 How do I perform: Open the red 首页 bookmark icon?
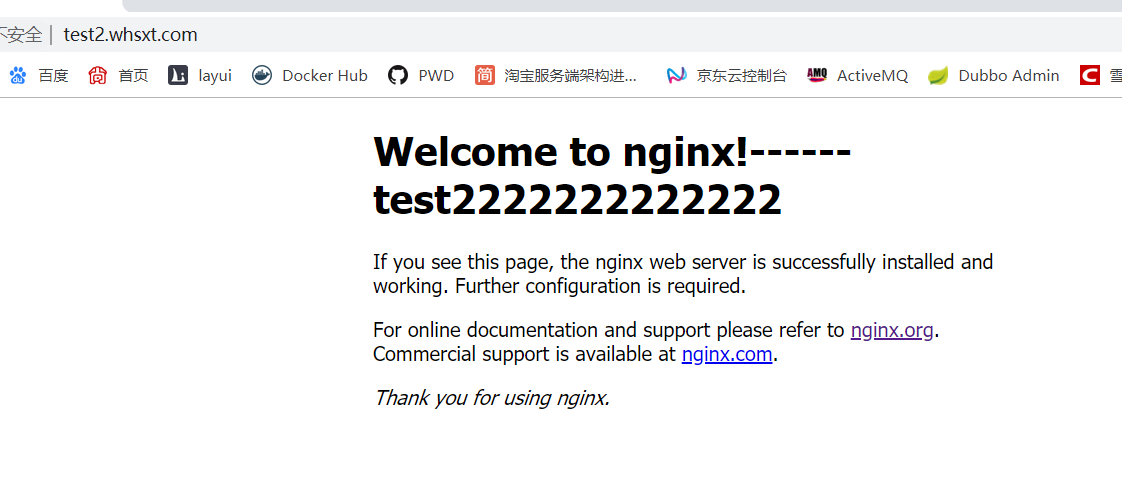pos(98,75)
